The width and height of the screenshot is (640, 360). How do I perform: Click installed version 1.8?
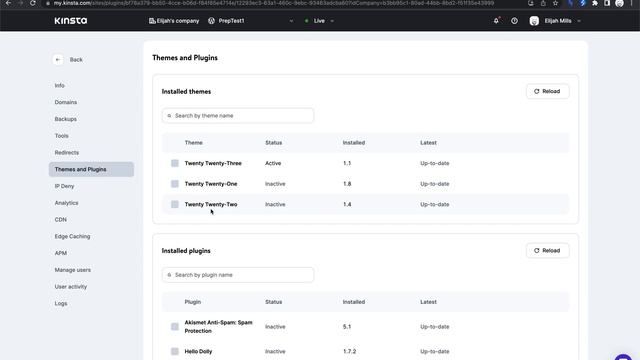coord(347,184)
